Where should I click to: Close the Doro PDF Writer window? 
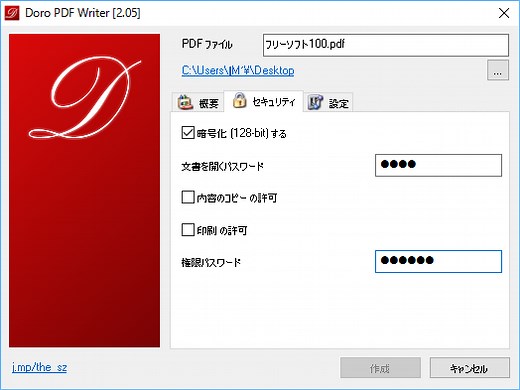(504, 13)
